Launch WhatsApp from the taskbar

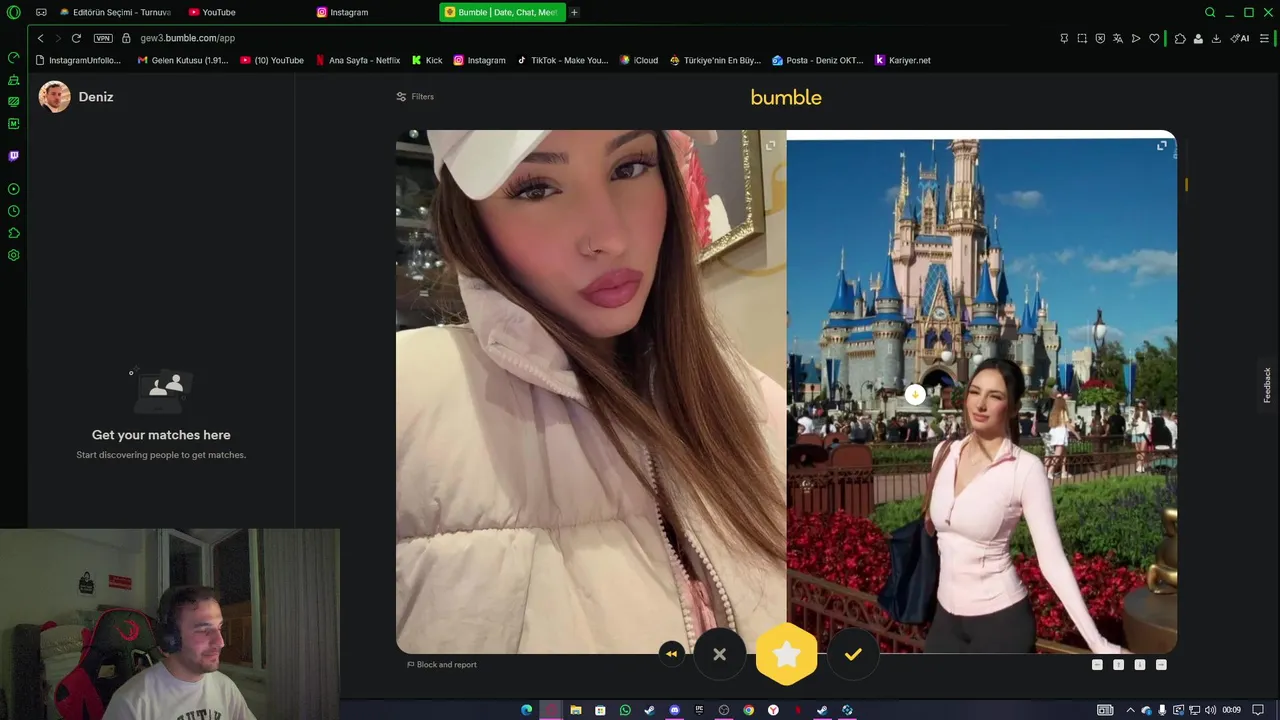tap(625, 710)
